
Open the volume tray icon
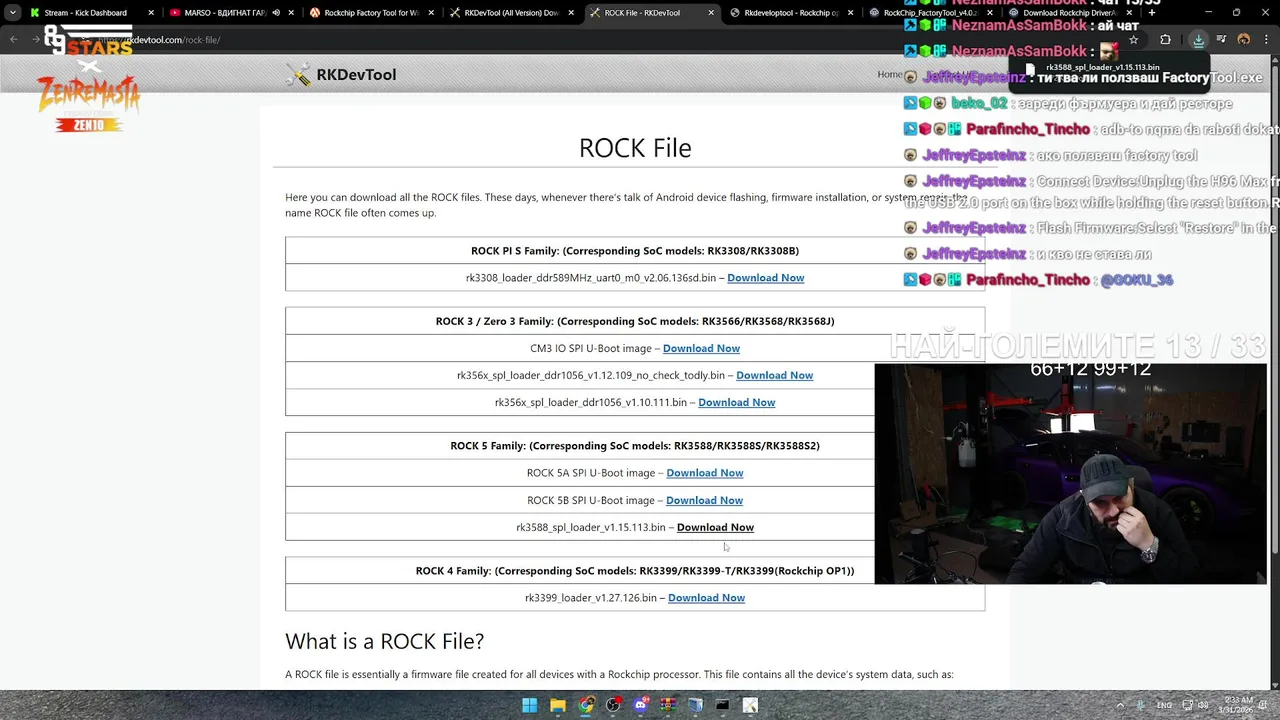point(1204,705)
